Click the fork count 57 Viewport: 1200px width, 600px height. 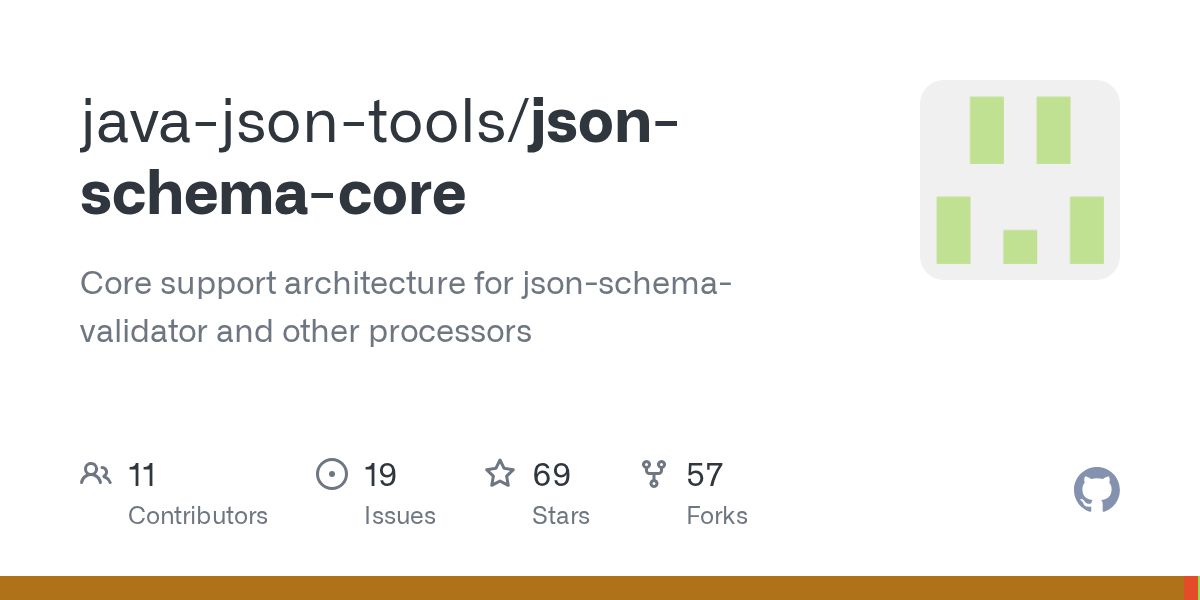point(704,474)
